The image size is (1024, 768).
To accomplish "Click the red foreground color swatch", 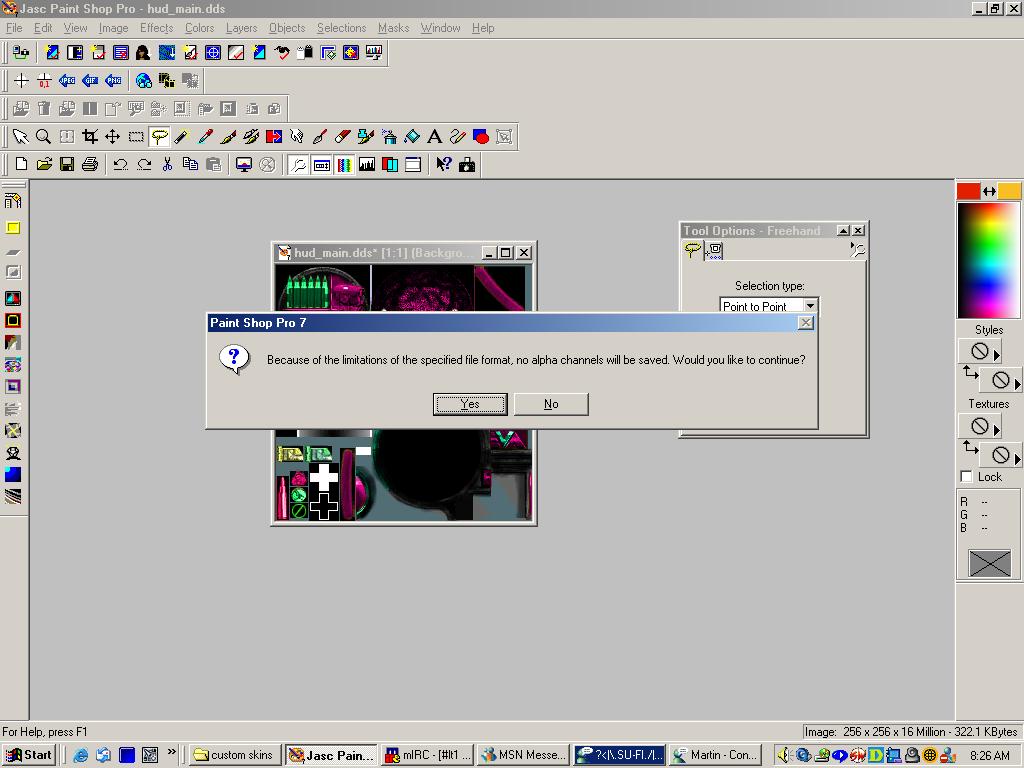I will [x=968, y=191].
